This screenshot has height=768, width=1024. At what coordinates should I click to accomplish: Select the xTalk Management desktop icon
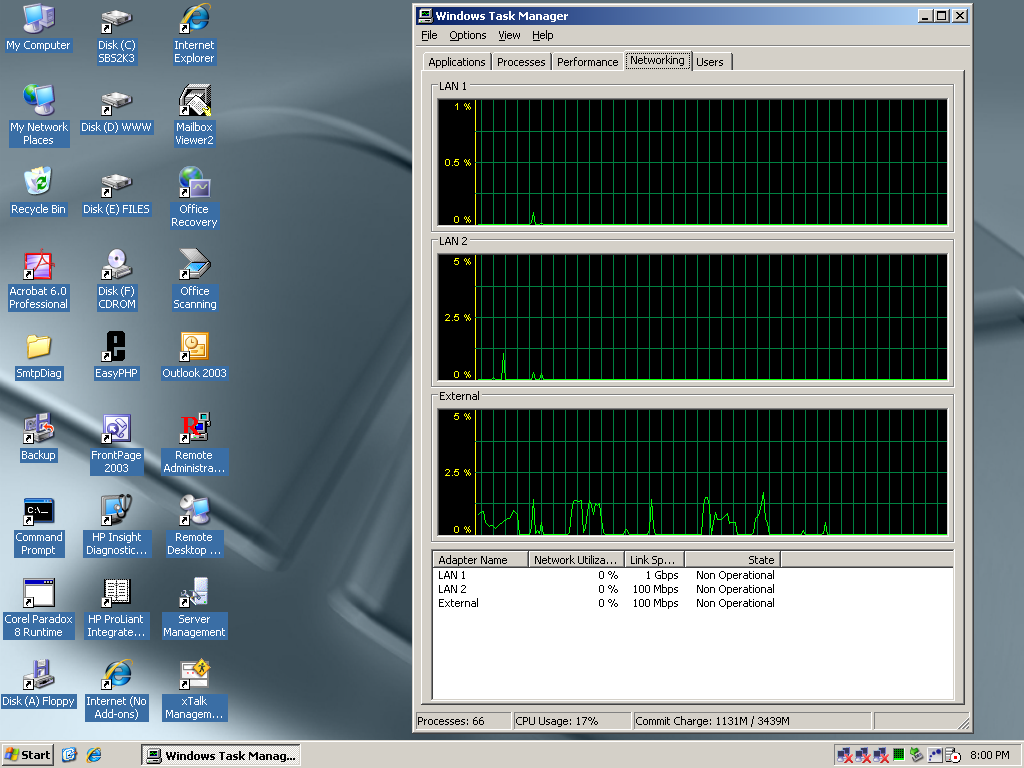(x=194, y=690)
